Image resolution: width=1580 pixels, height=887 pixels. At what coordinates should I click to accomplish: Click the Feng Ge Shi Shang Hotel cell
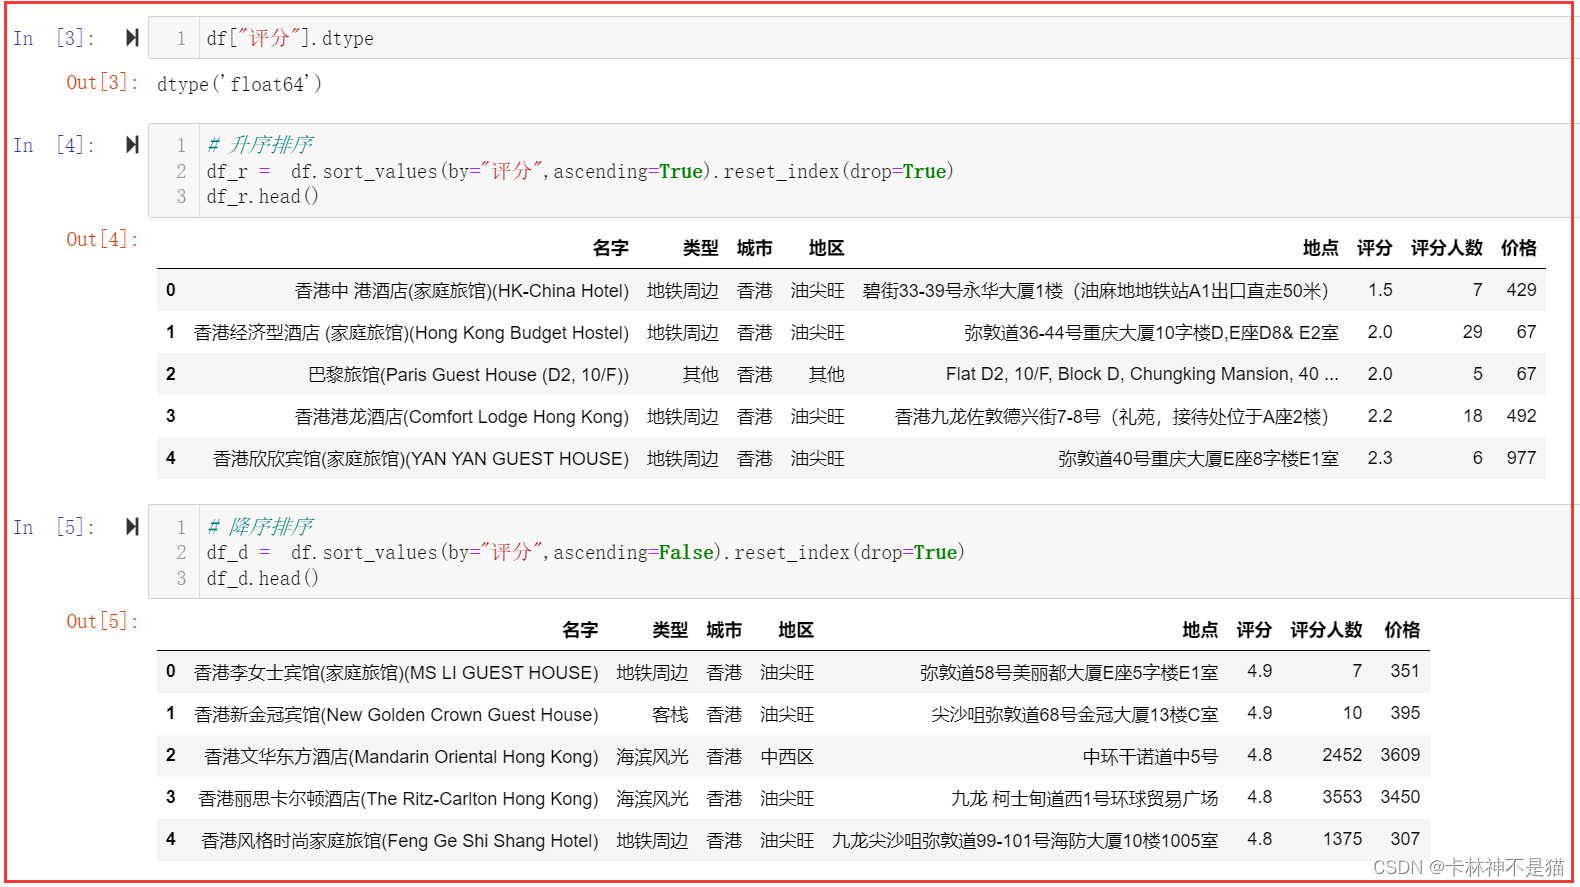400,841
